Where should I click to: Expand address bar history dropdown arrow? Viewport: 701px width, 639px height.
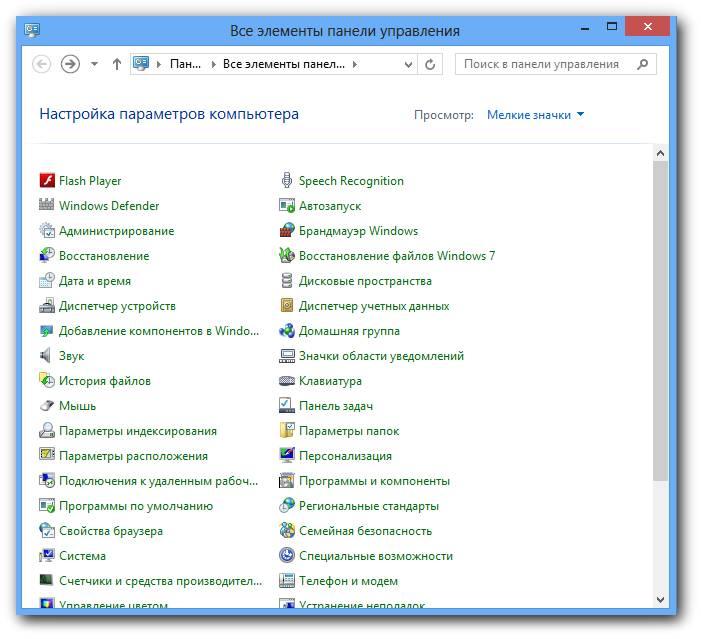click(x=408, y=64)
